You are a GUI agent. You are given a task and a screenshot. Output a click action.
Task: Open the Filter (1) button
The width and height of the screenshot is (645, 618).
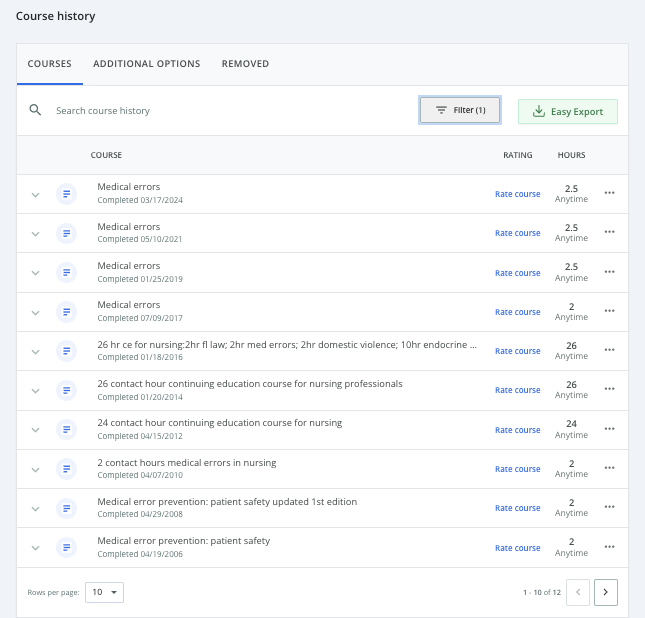[x=460, y=110]
